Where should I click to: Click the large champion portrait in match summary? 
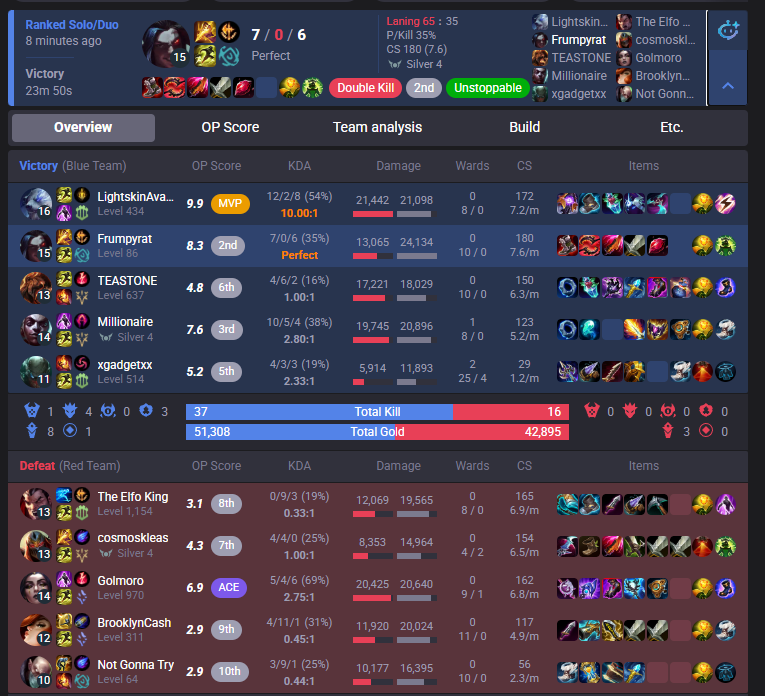166,44
